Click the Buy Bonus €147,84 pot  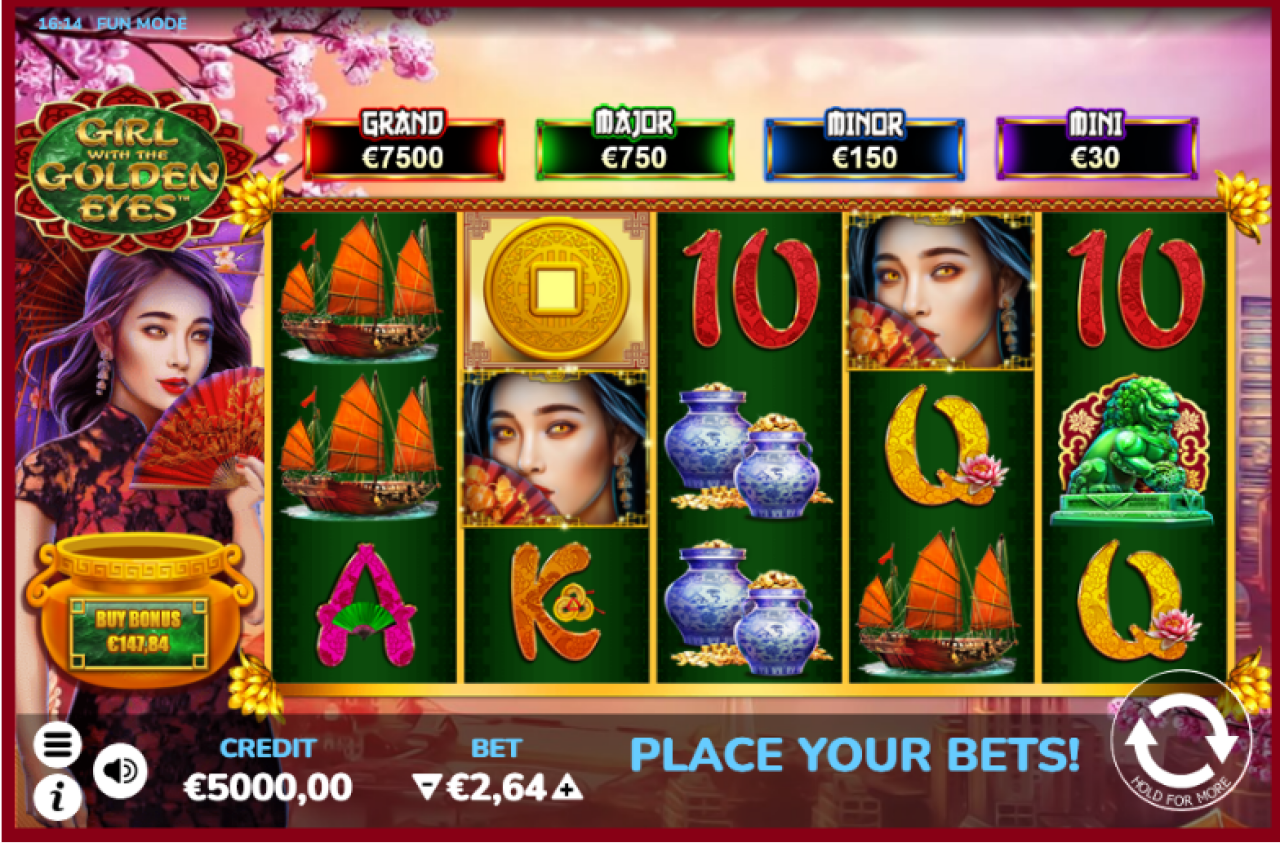click(x=138, y=610)
